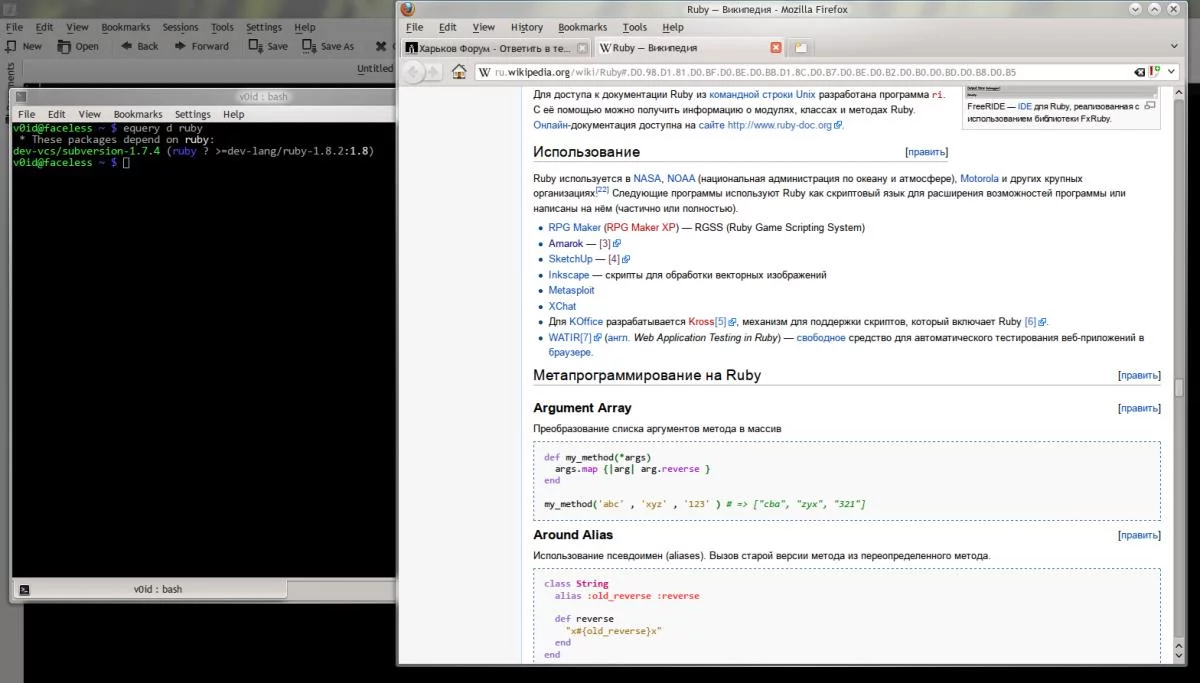The width and height of the screenshot is (1200, 683).
Task: Open the Inkscape article link
Action: tap(568, 274)
